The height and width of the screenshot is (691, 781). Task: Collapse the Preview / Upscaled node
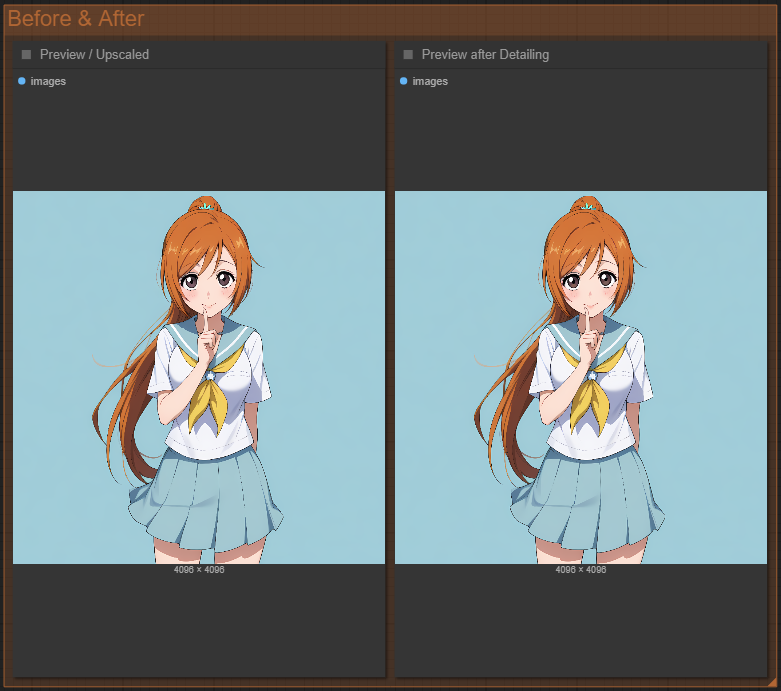(x=26, y=54)
